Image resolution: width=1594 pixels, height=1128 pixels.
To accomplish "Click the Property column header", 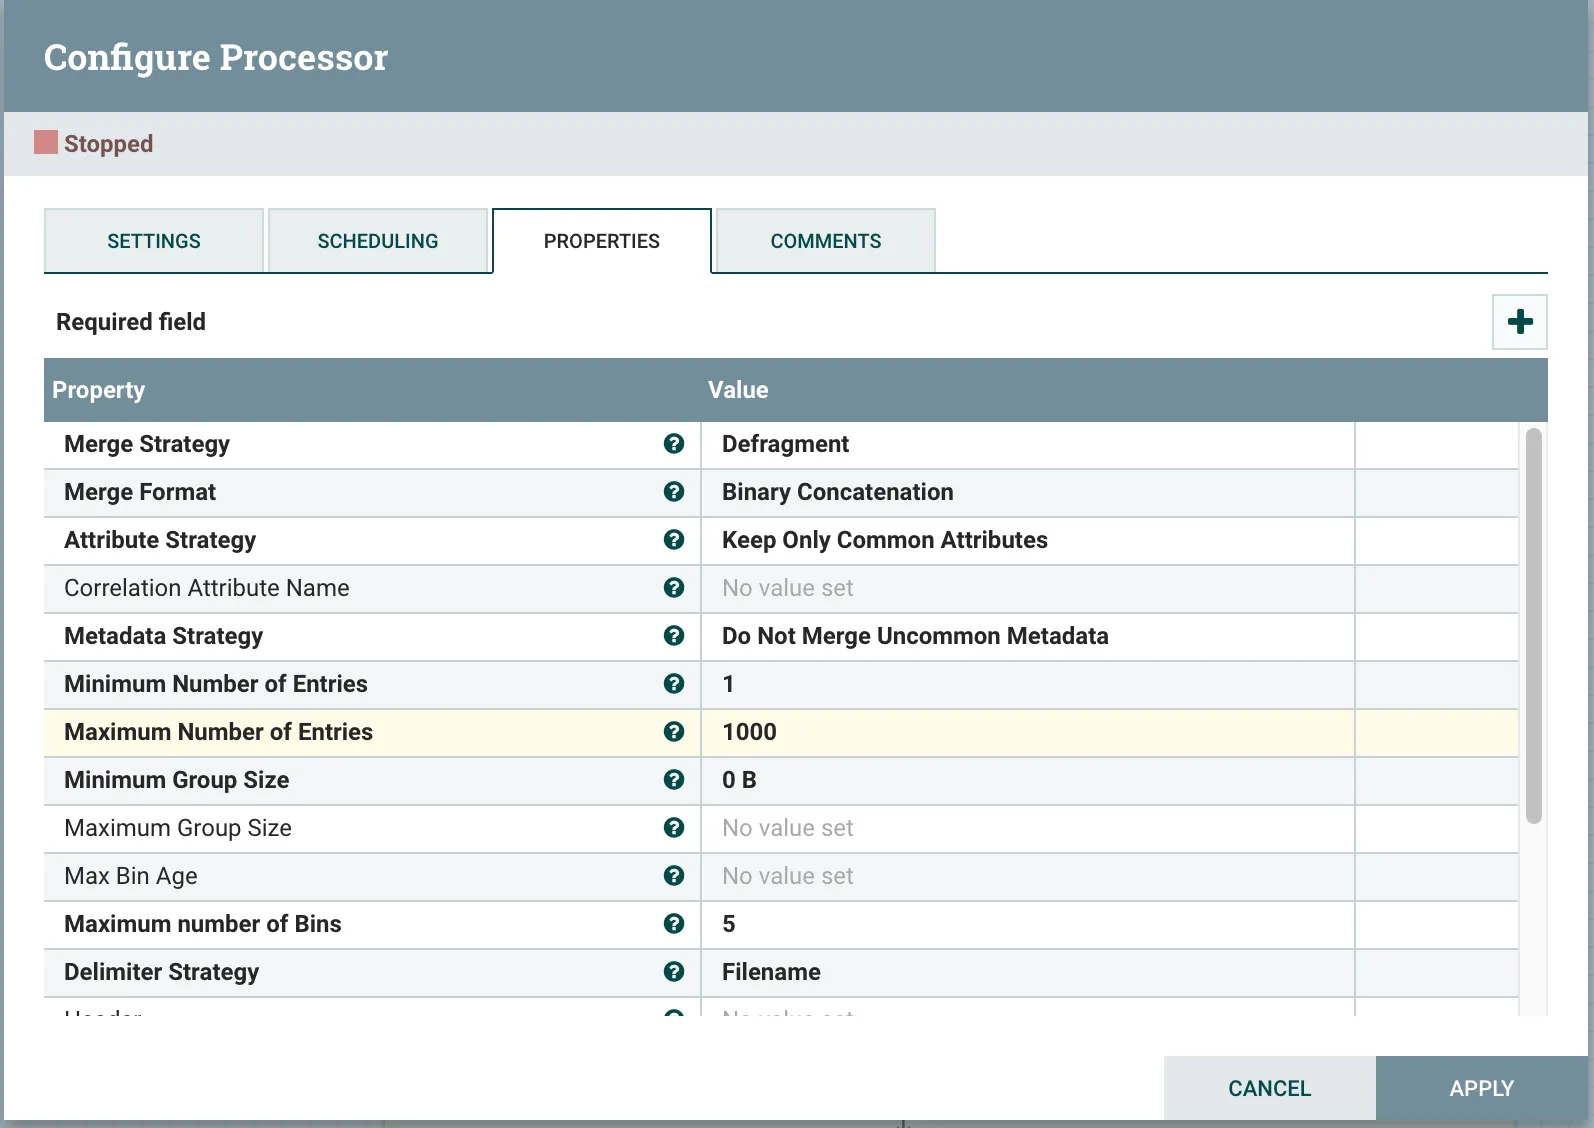I will coord(372,390).
